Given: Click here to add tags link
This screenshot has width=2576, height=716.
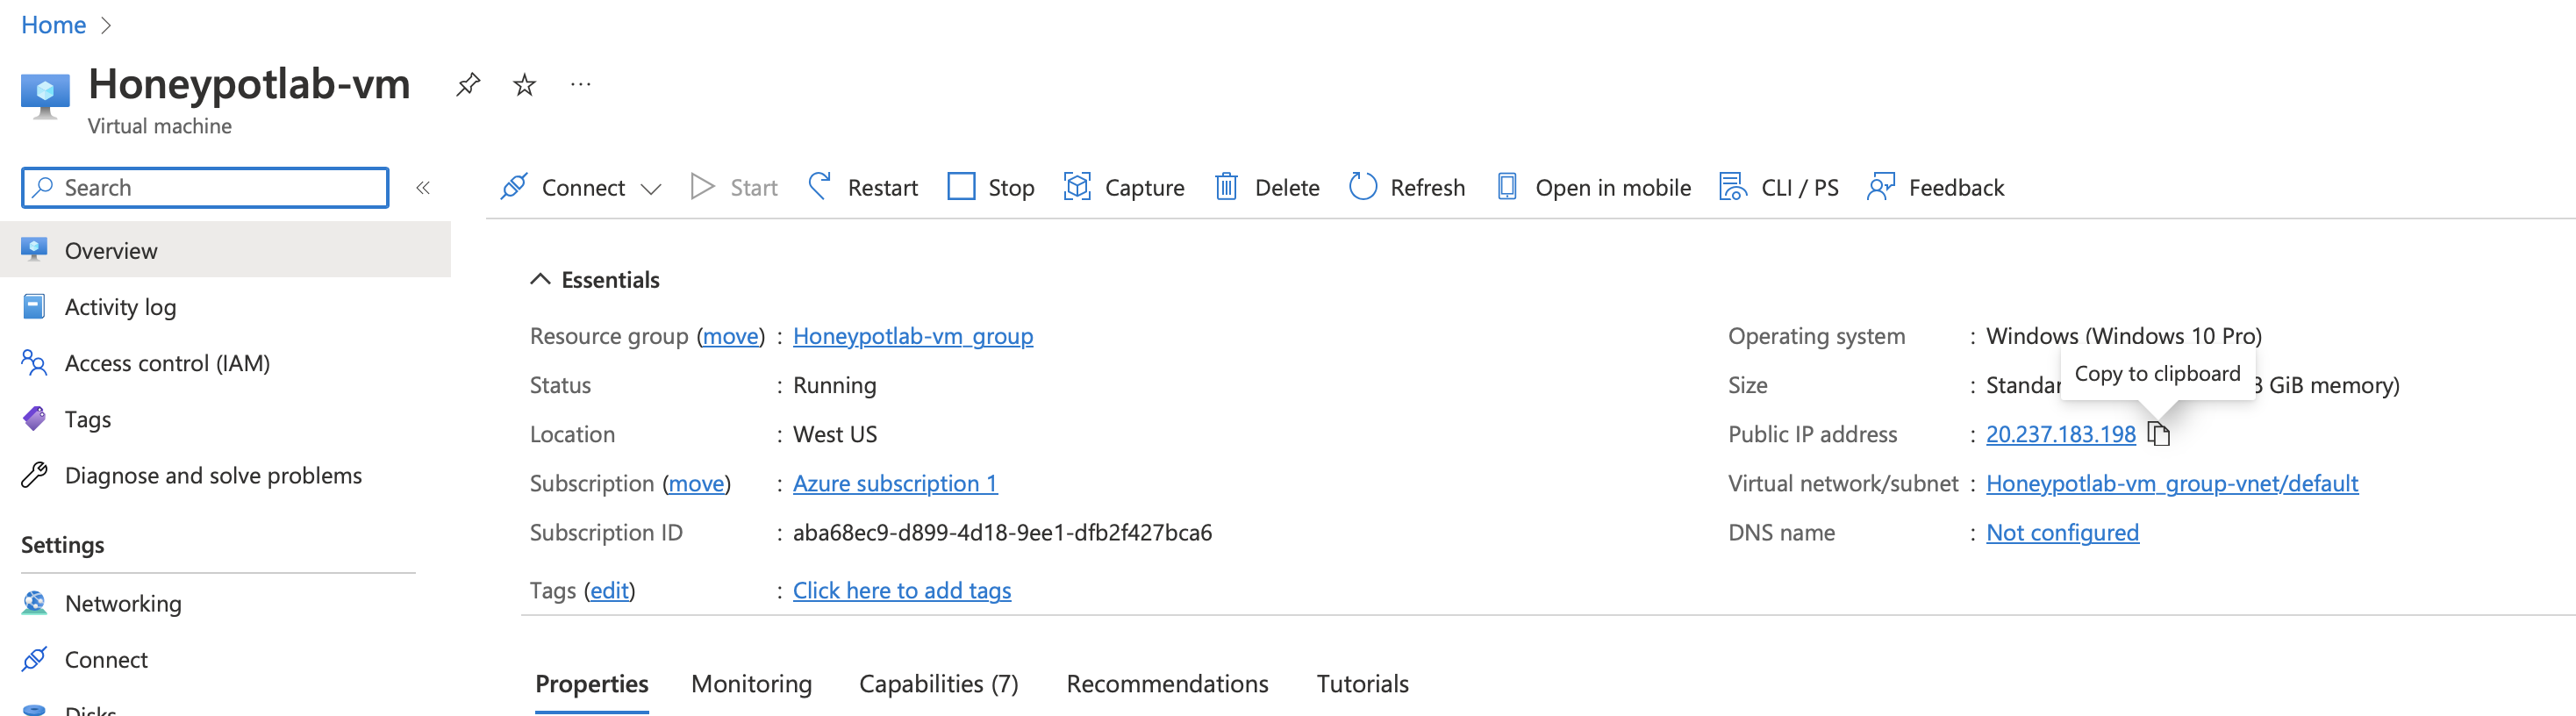Looking at the screenshot, I should pyautogui.click(x=901, y=591).
